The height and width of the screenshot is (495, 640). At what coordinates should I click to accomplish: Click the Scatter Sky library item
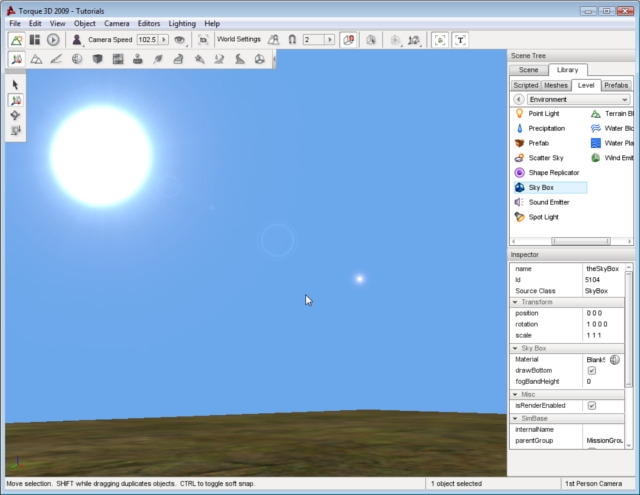tap(546, 158)
